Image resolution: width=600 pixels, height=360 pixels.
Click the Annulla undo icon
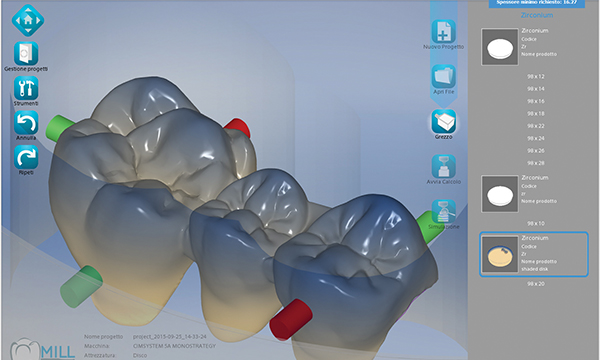[26, 123]
